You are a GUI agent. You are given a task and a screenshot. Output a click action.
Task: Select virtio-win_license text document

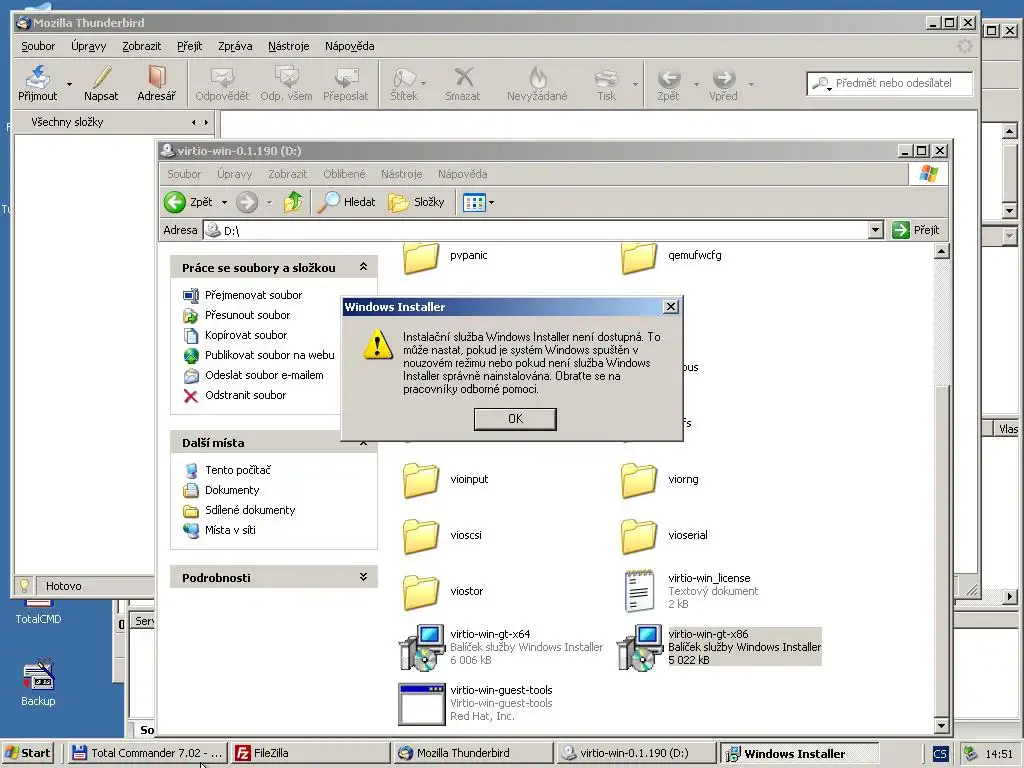coord(690,591)
